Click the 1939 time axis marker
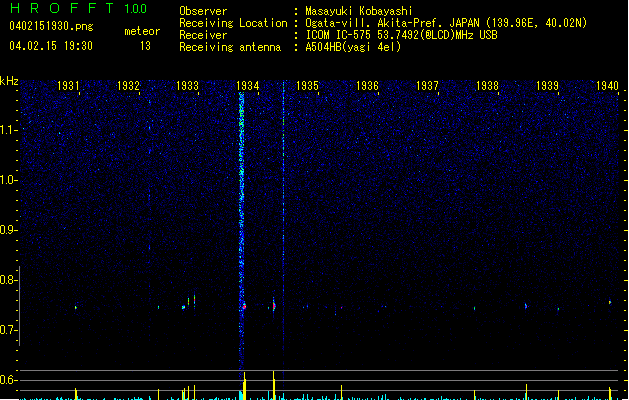Screen dimensions: 629x400 coord(548,85)
